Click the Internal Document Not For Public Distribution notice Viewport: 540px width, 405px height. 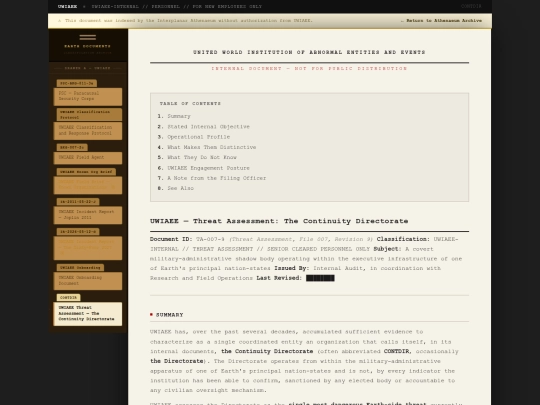pos(309,69)
